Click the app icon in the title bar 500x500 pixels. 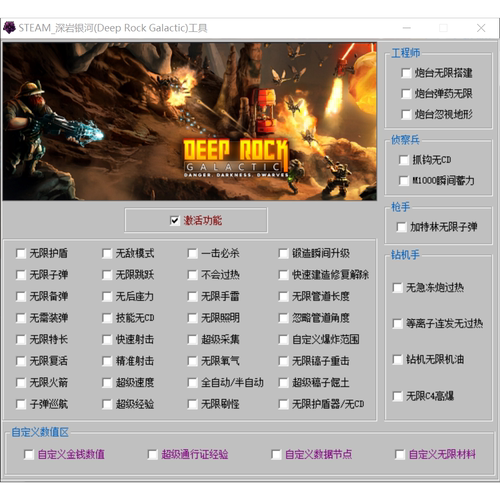(x=9, y=28)
